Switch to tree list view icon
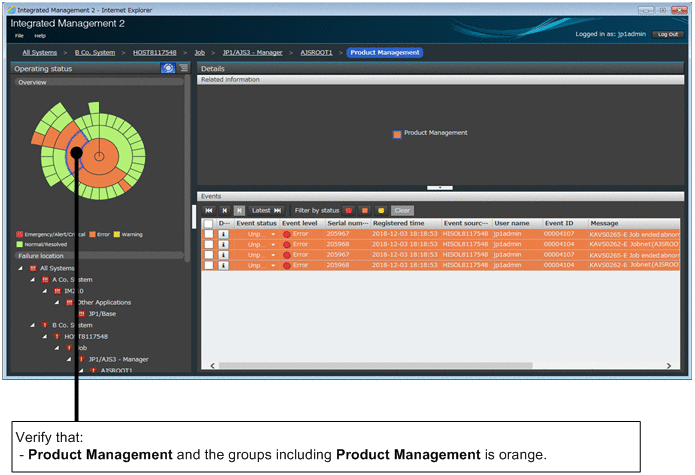This screenshot has width=695, height=475. click(x=183, y=68)
